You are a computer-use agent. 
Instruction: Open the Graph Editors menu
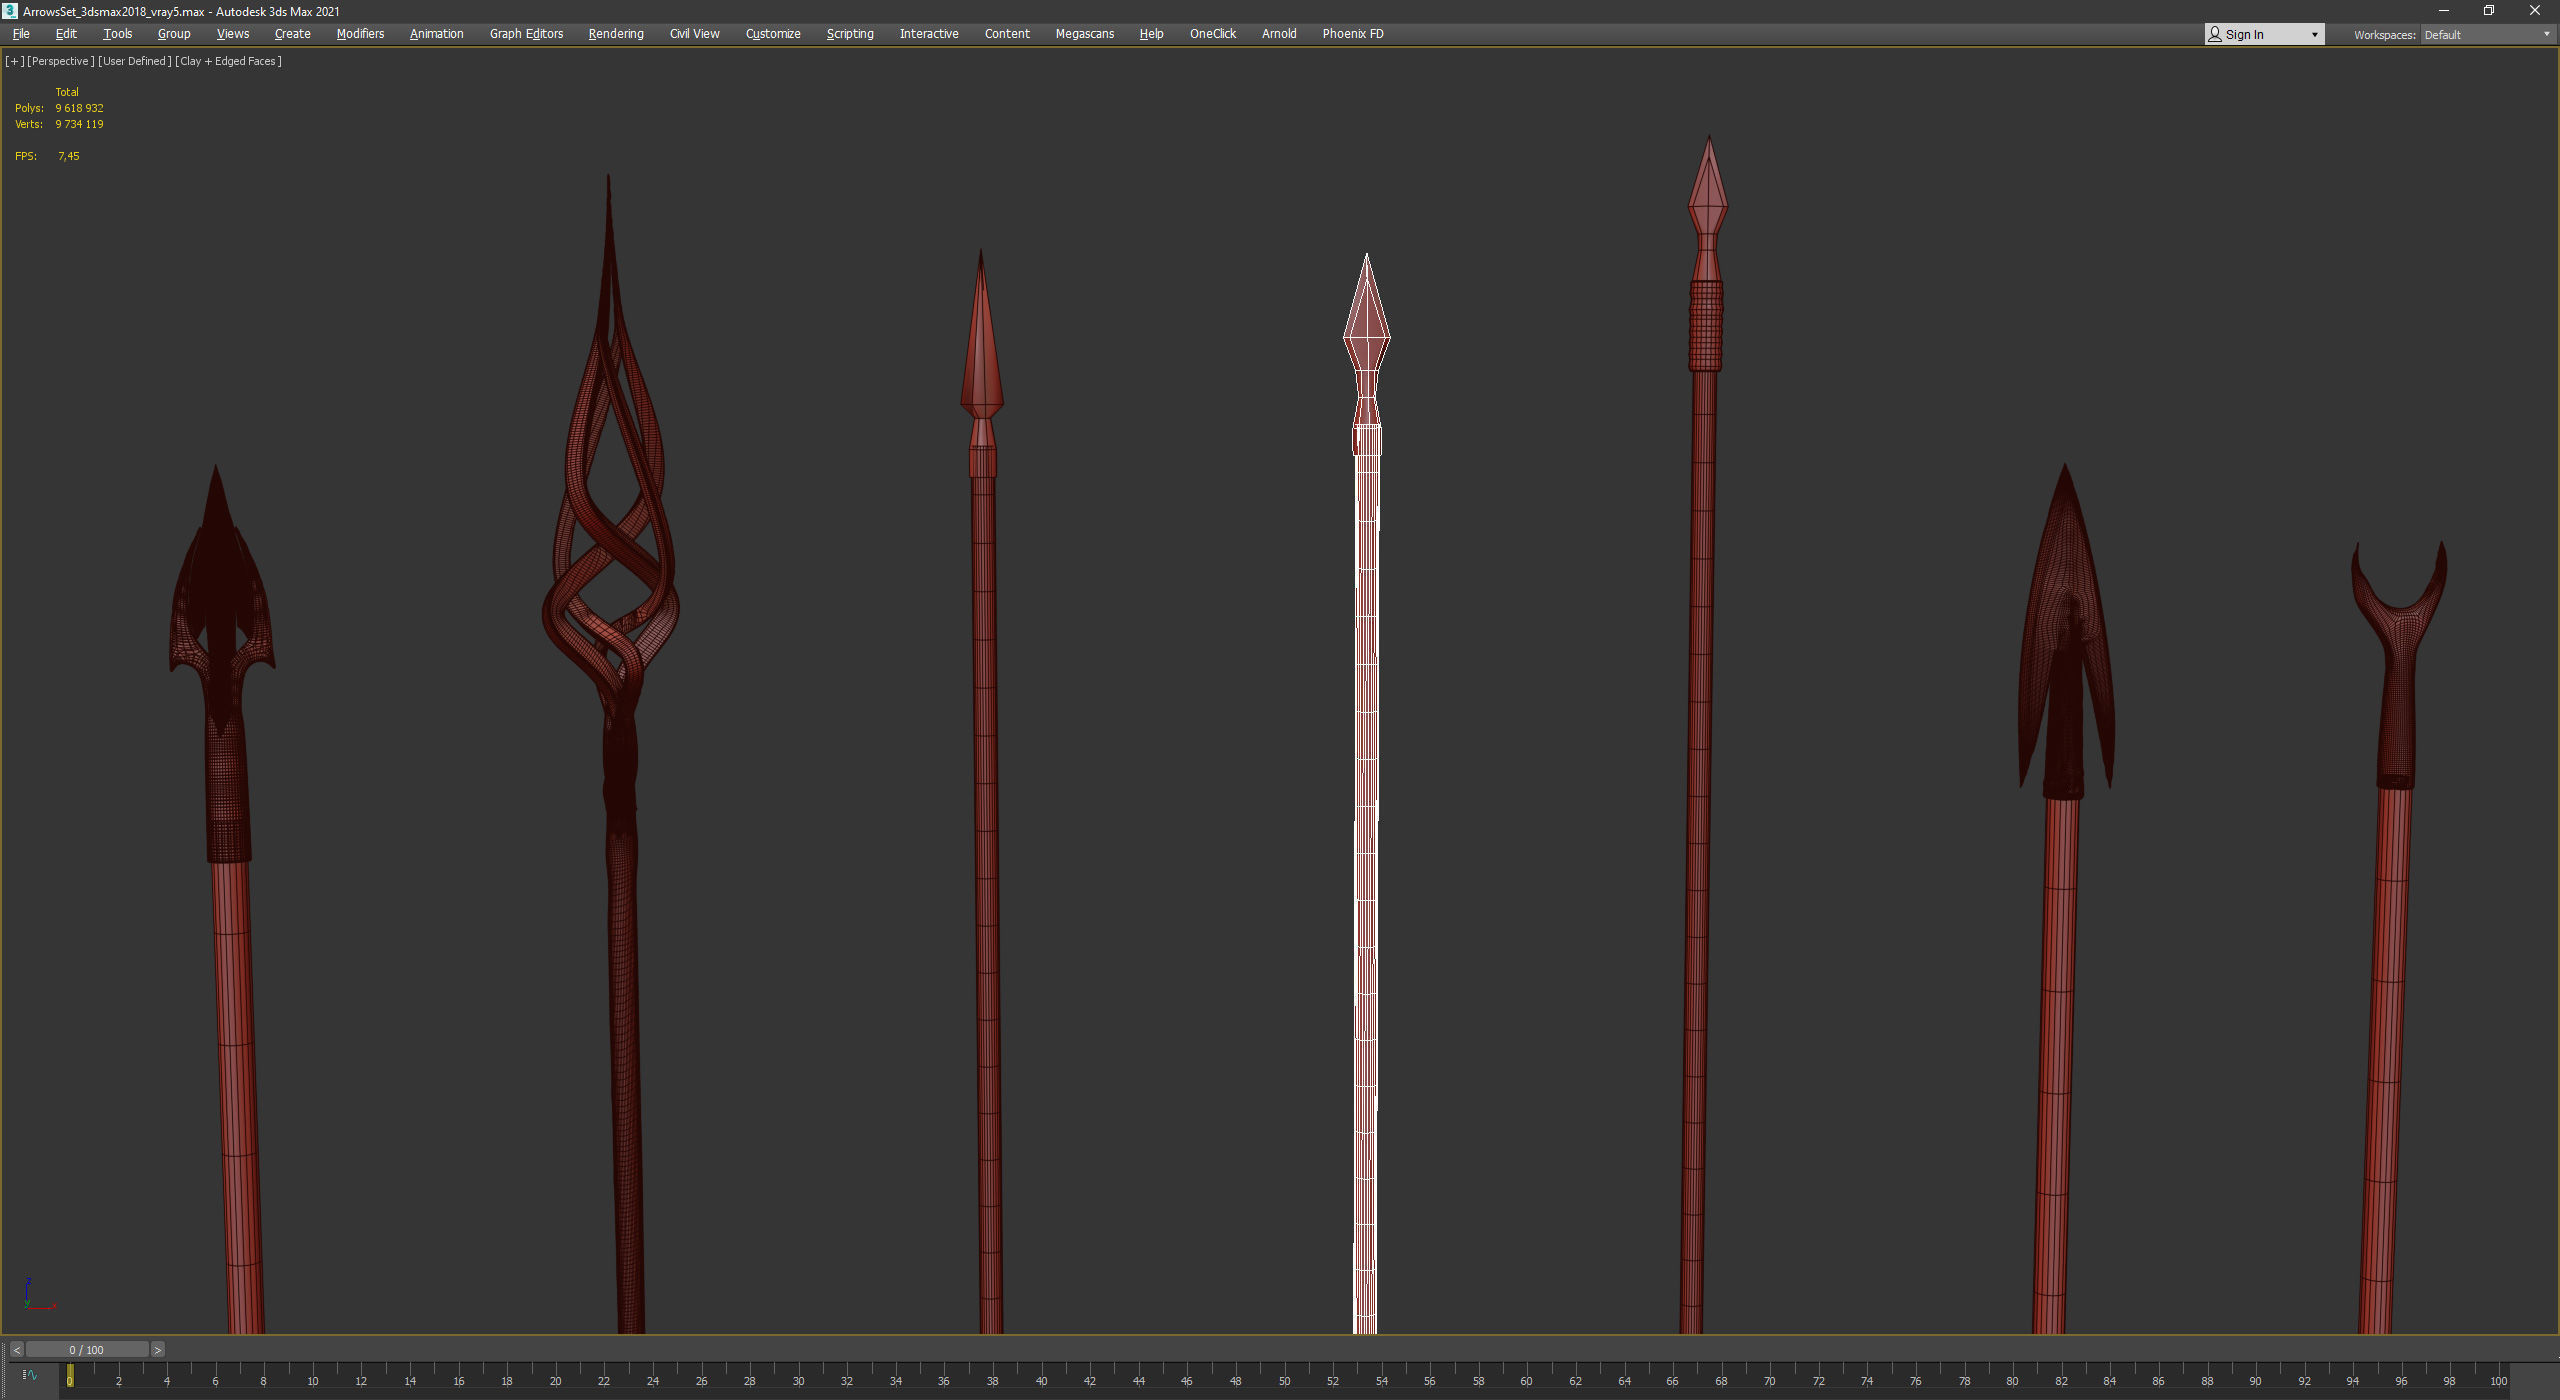click(526, 34)
